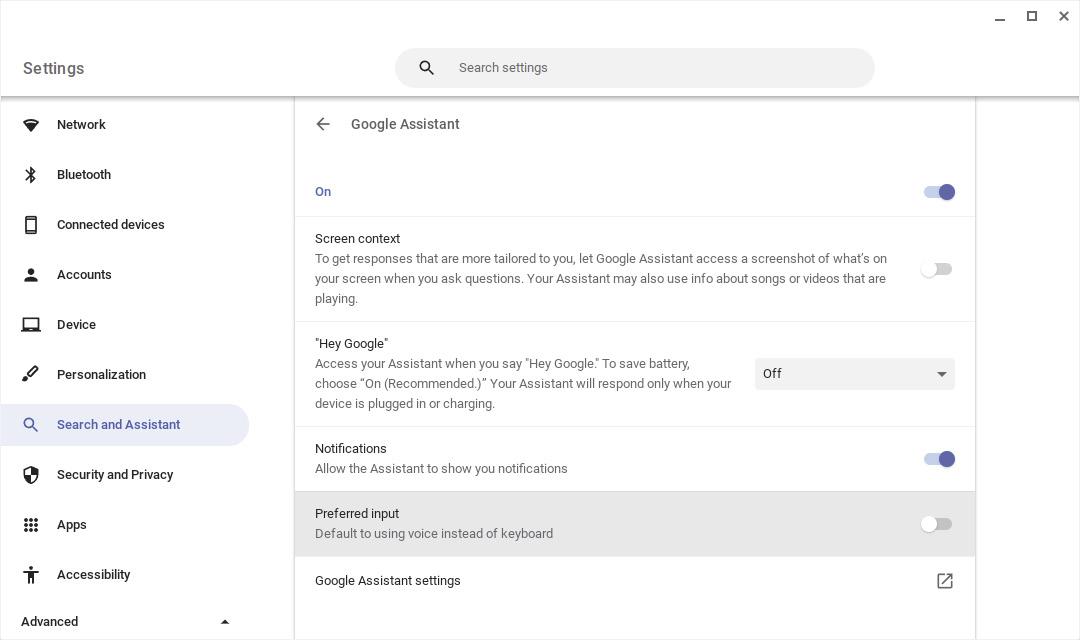1080x640 pixels.
Task: Enable the Screen context toggle
Action: click(937, 269)
